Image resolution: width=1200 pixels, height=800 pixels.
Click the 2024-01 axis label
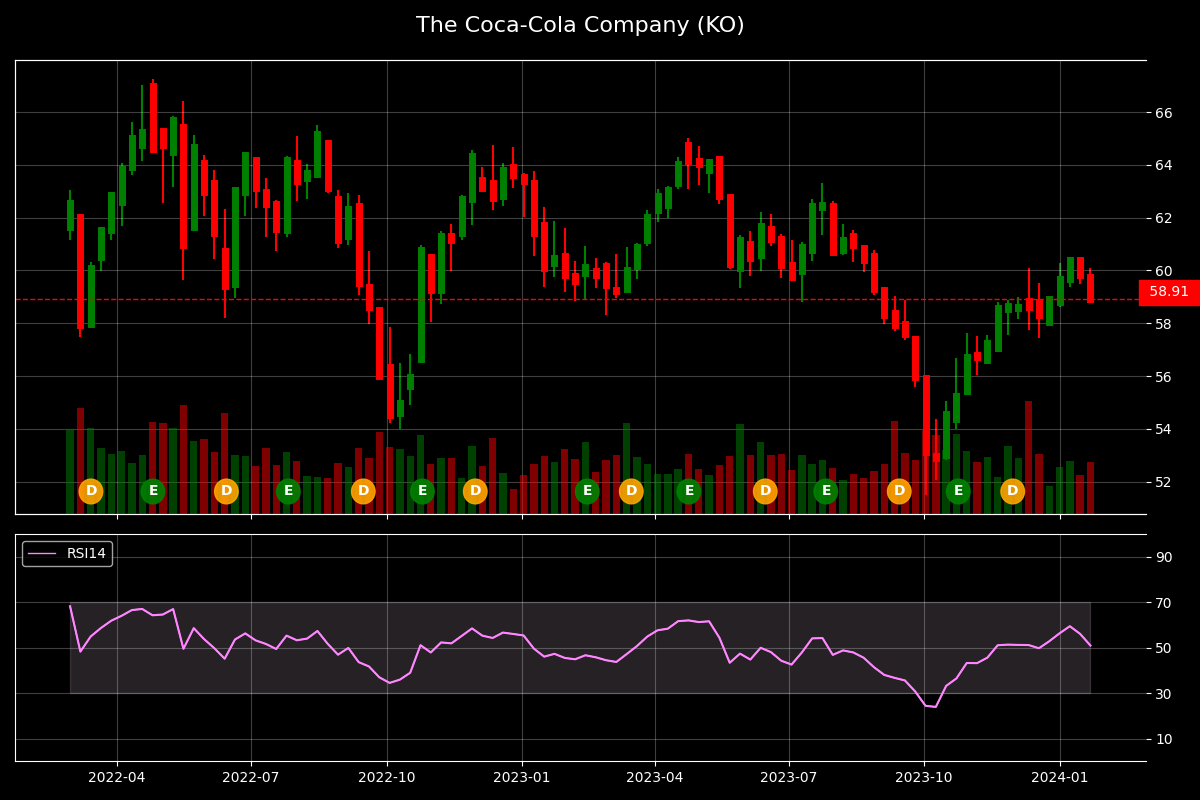[1059, 775]
